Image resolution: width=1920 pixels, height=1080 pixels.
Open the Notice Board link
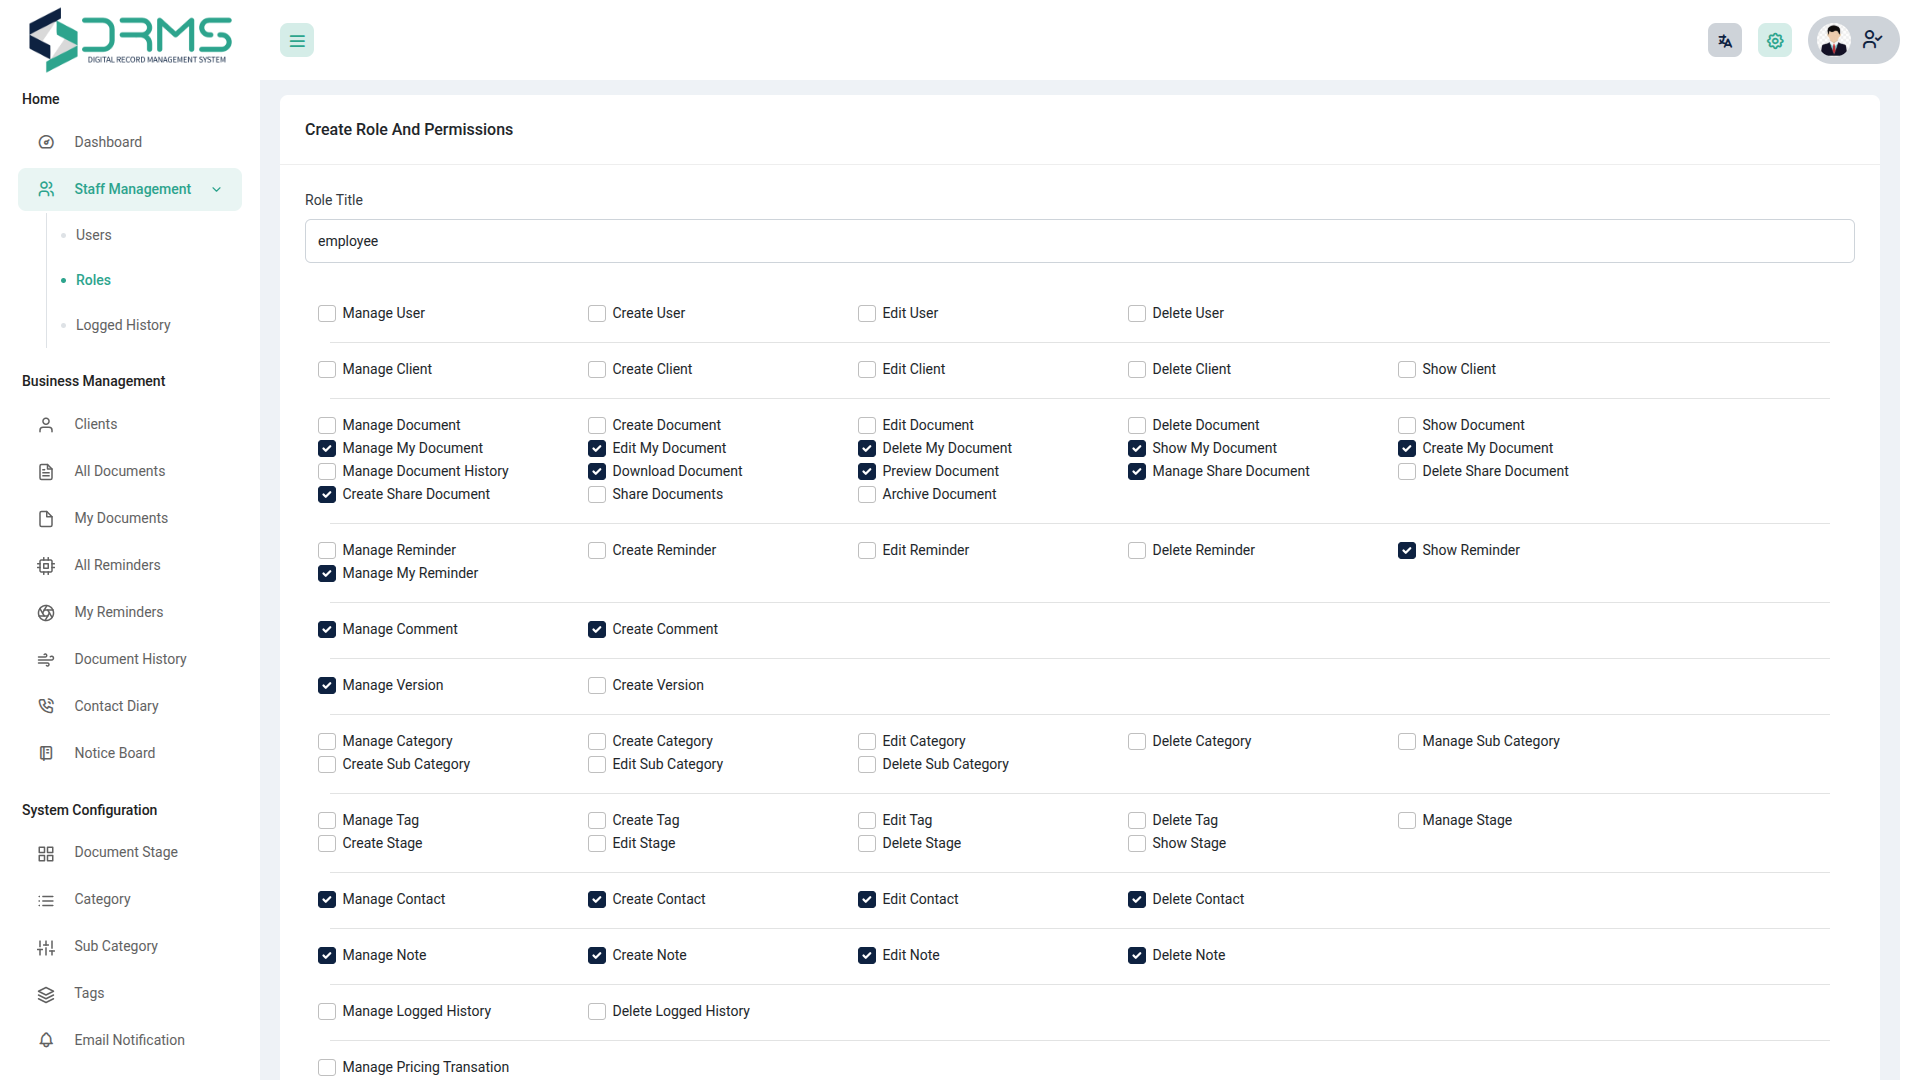coord(114,753)
